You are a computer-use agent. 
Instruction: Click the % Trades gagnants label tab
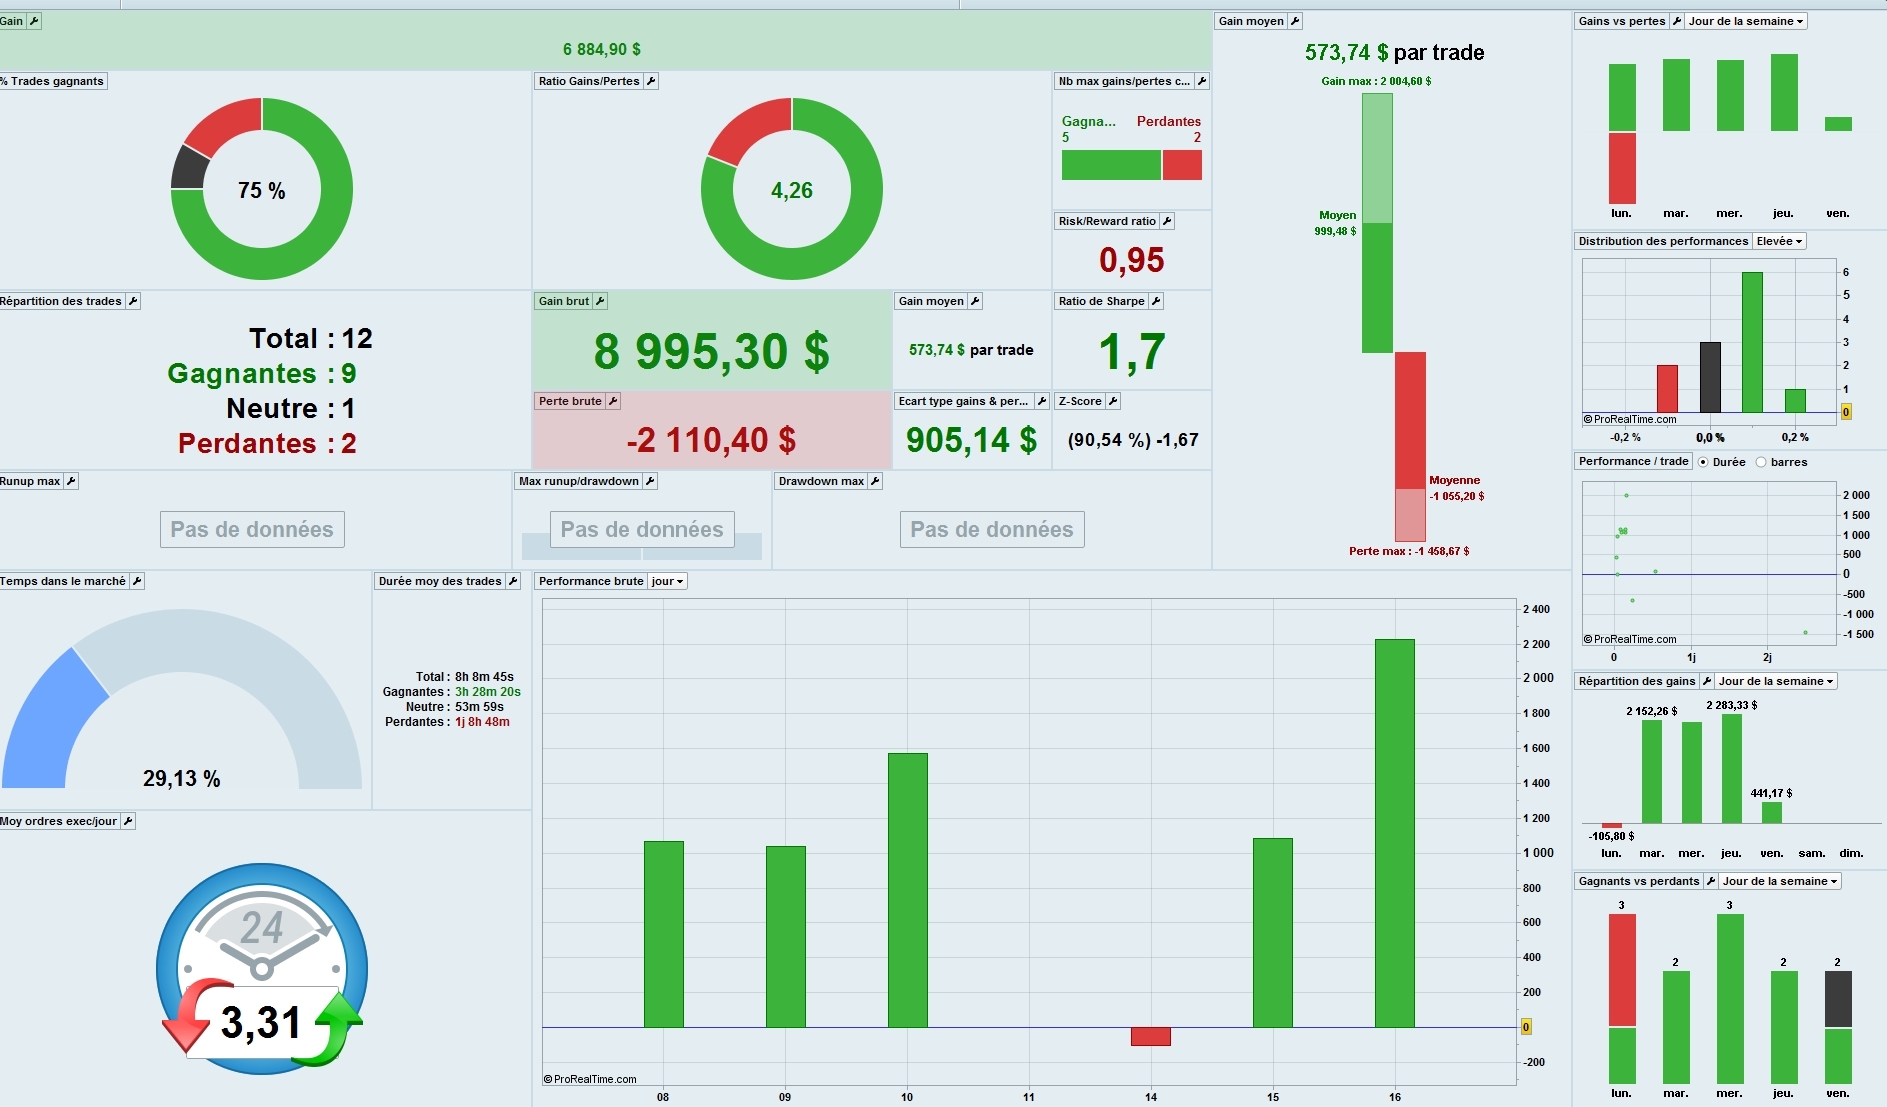pyautogui.click(x=53, y=81)
